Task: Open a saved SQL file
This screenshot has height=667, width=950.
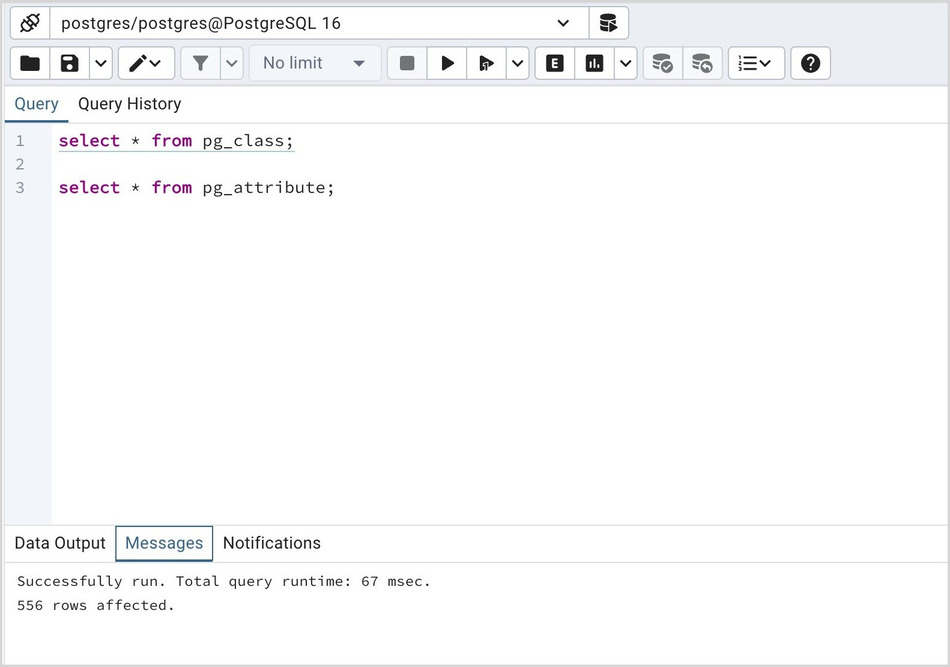Action: 29,63
